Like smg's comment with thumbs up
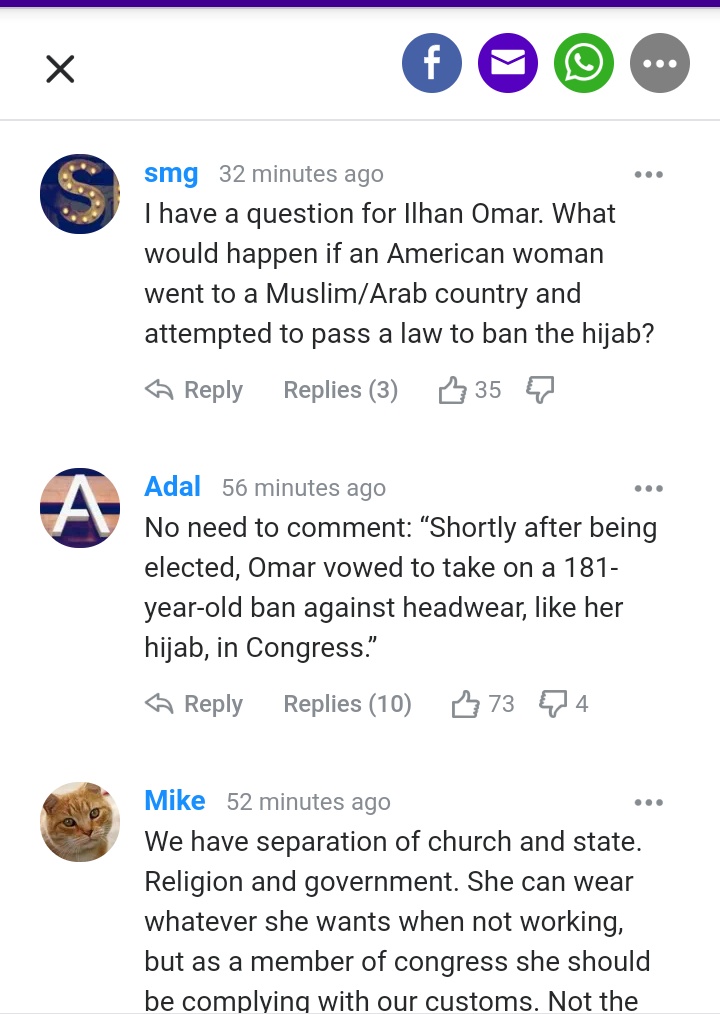This screenshot has width=720, height=1014. click(x=453, y=390)
